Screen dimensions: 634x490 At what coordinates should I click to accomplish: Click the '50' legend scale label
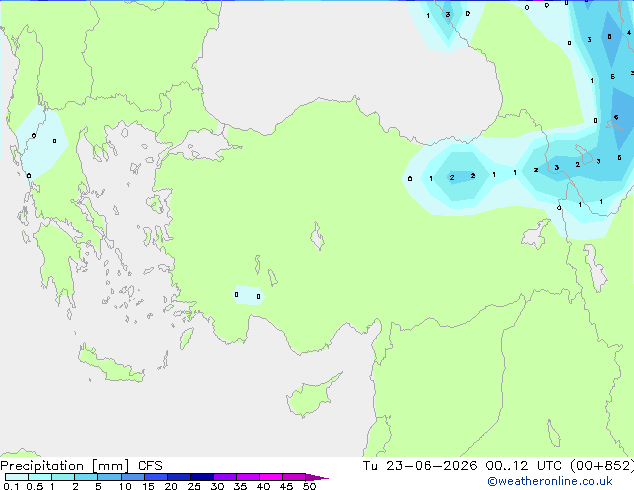coord(309,486)
